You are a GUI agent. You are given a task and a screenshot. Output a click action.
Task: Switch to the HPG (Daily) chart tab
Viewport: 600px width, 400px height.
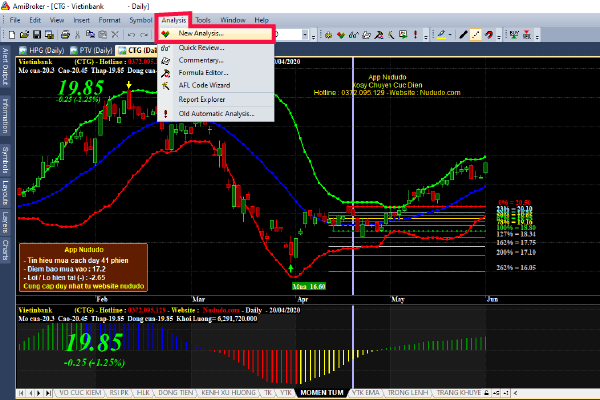point(42,51)
